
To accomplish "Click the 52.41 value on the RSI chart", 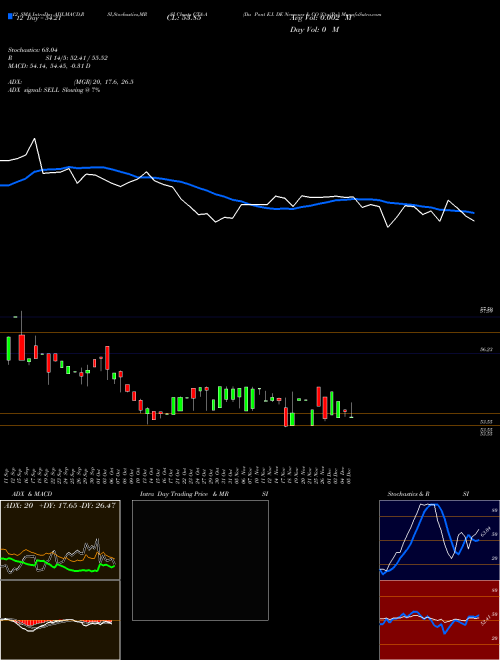I will (x=486, y=619).
